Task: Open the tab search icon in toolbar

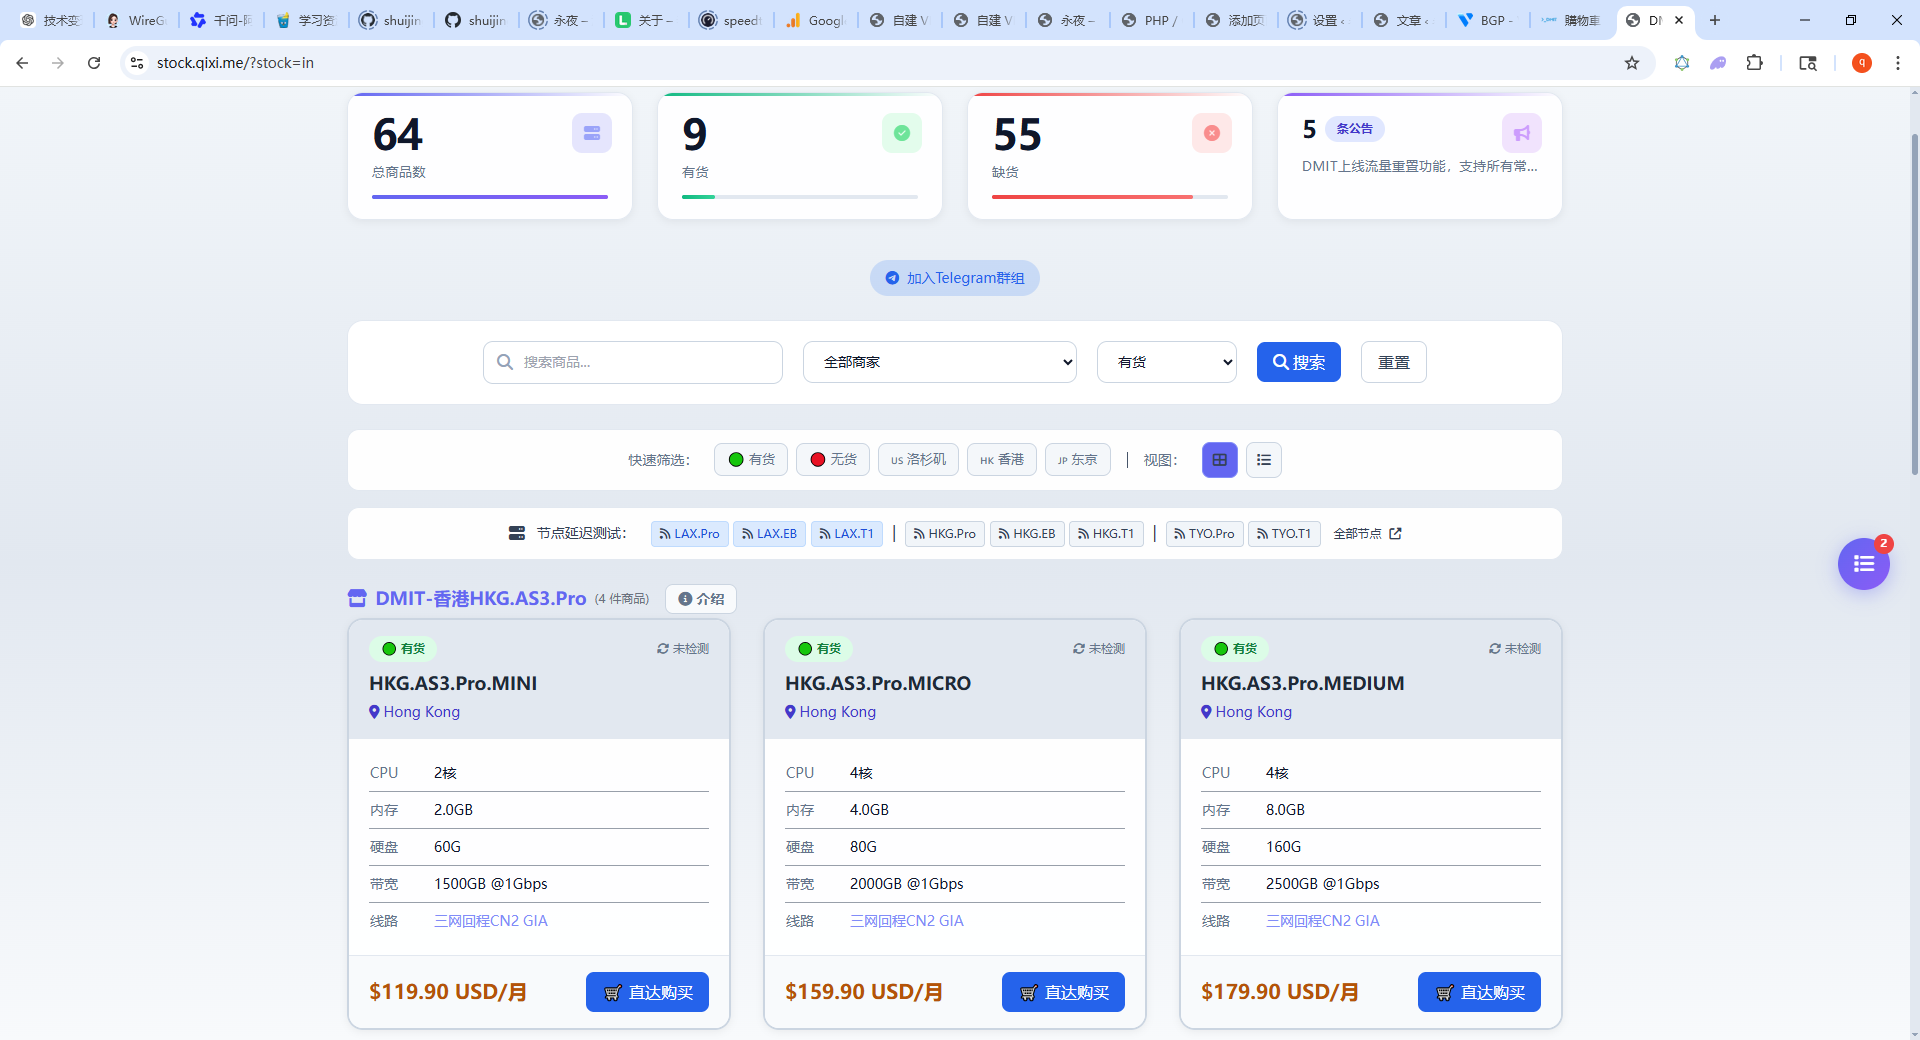Action: tap(1808, 63)
